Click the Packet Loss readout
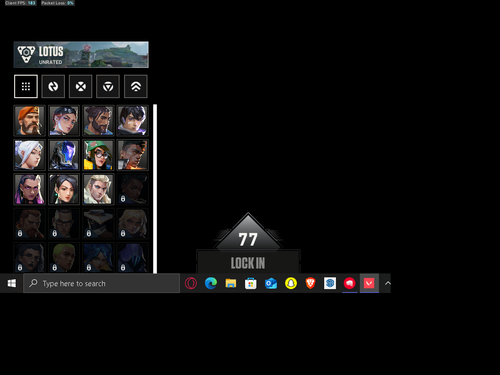The width and height of the screenshot is (500, 375). [57, 3]
